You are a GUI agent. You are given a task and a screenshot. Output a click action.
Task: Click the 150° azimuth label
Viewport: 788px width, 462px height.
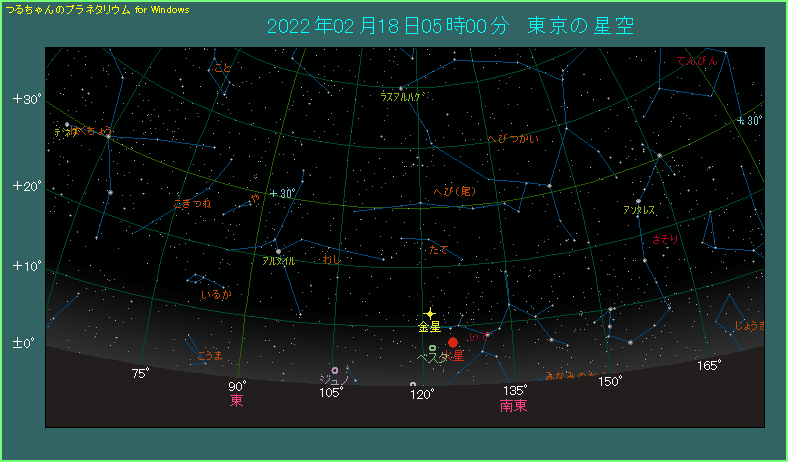tap(610, 381)
